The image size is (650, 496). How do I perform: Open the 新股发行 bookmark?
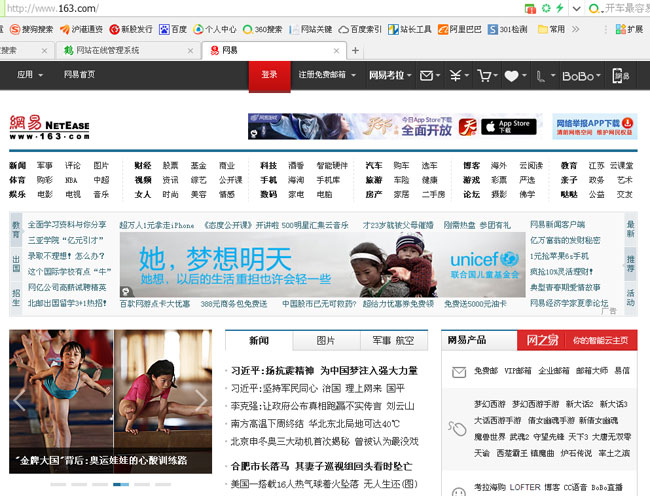tap(131, 29)
